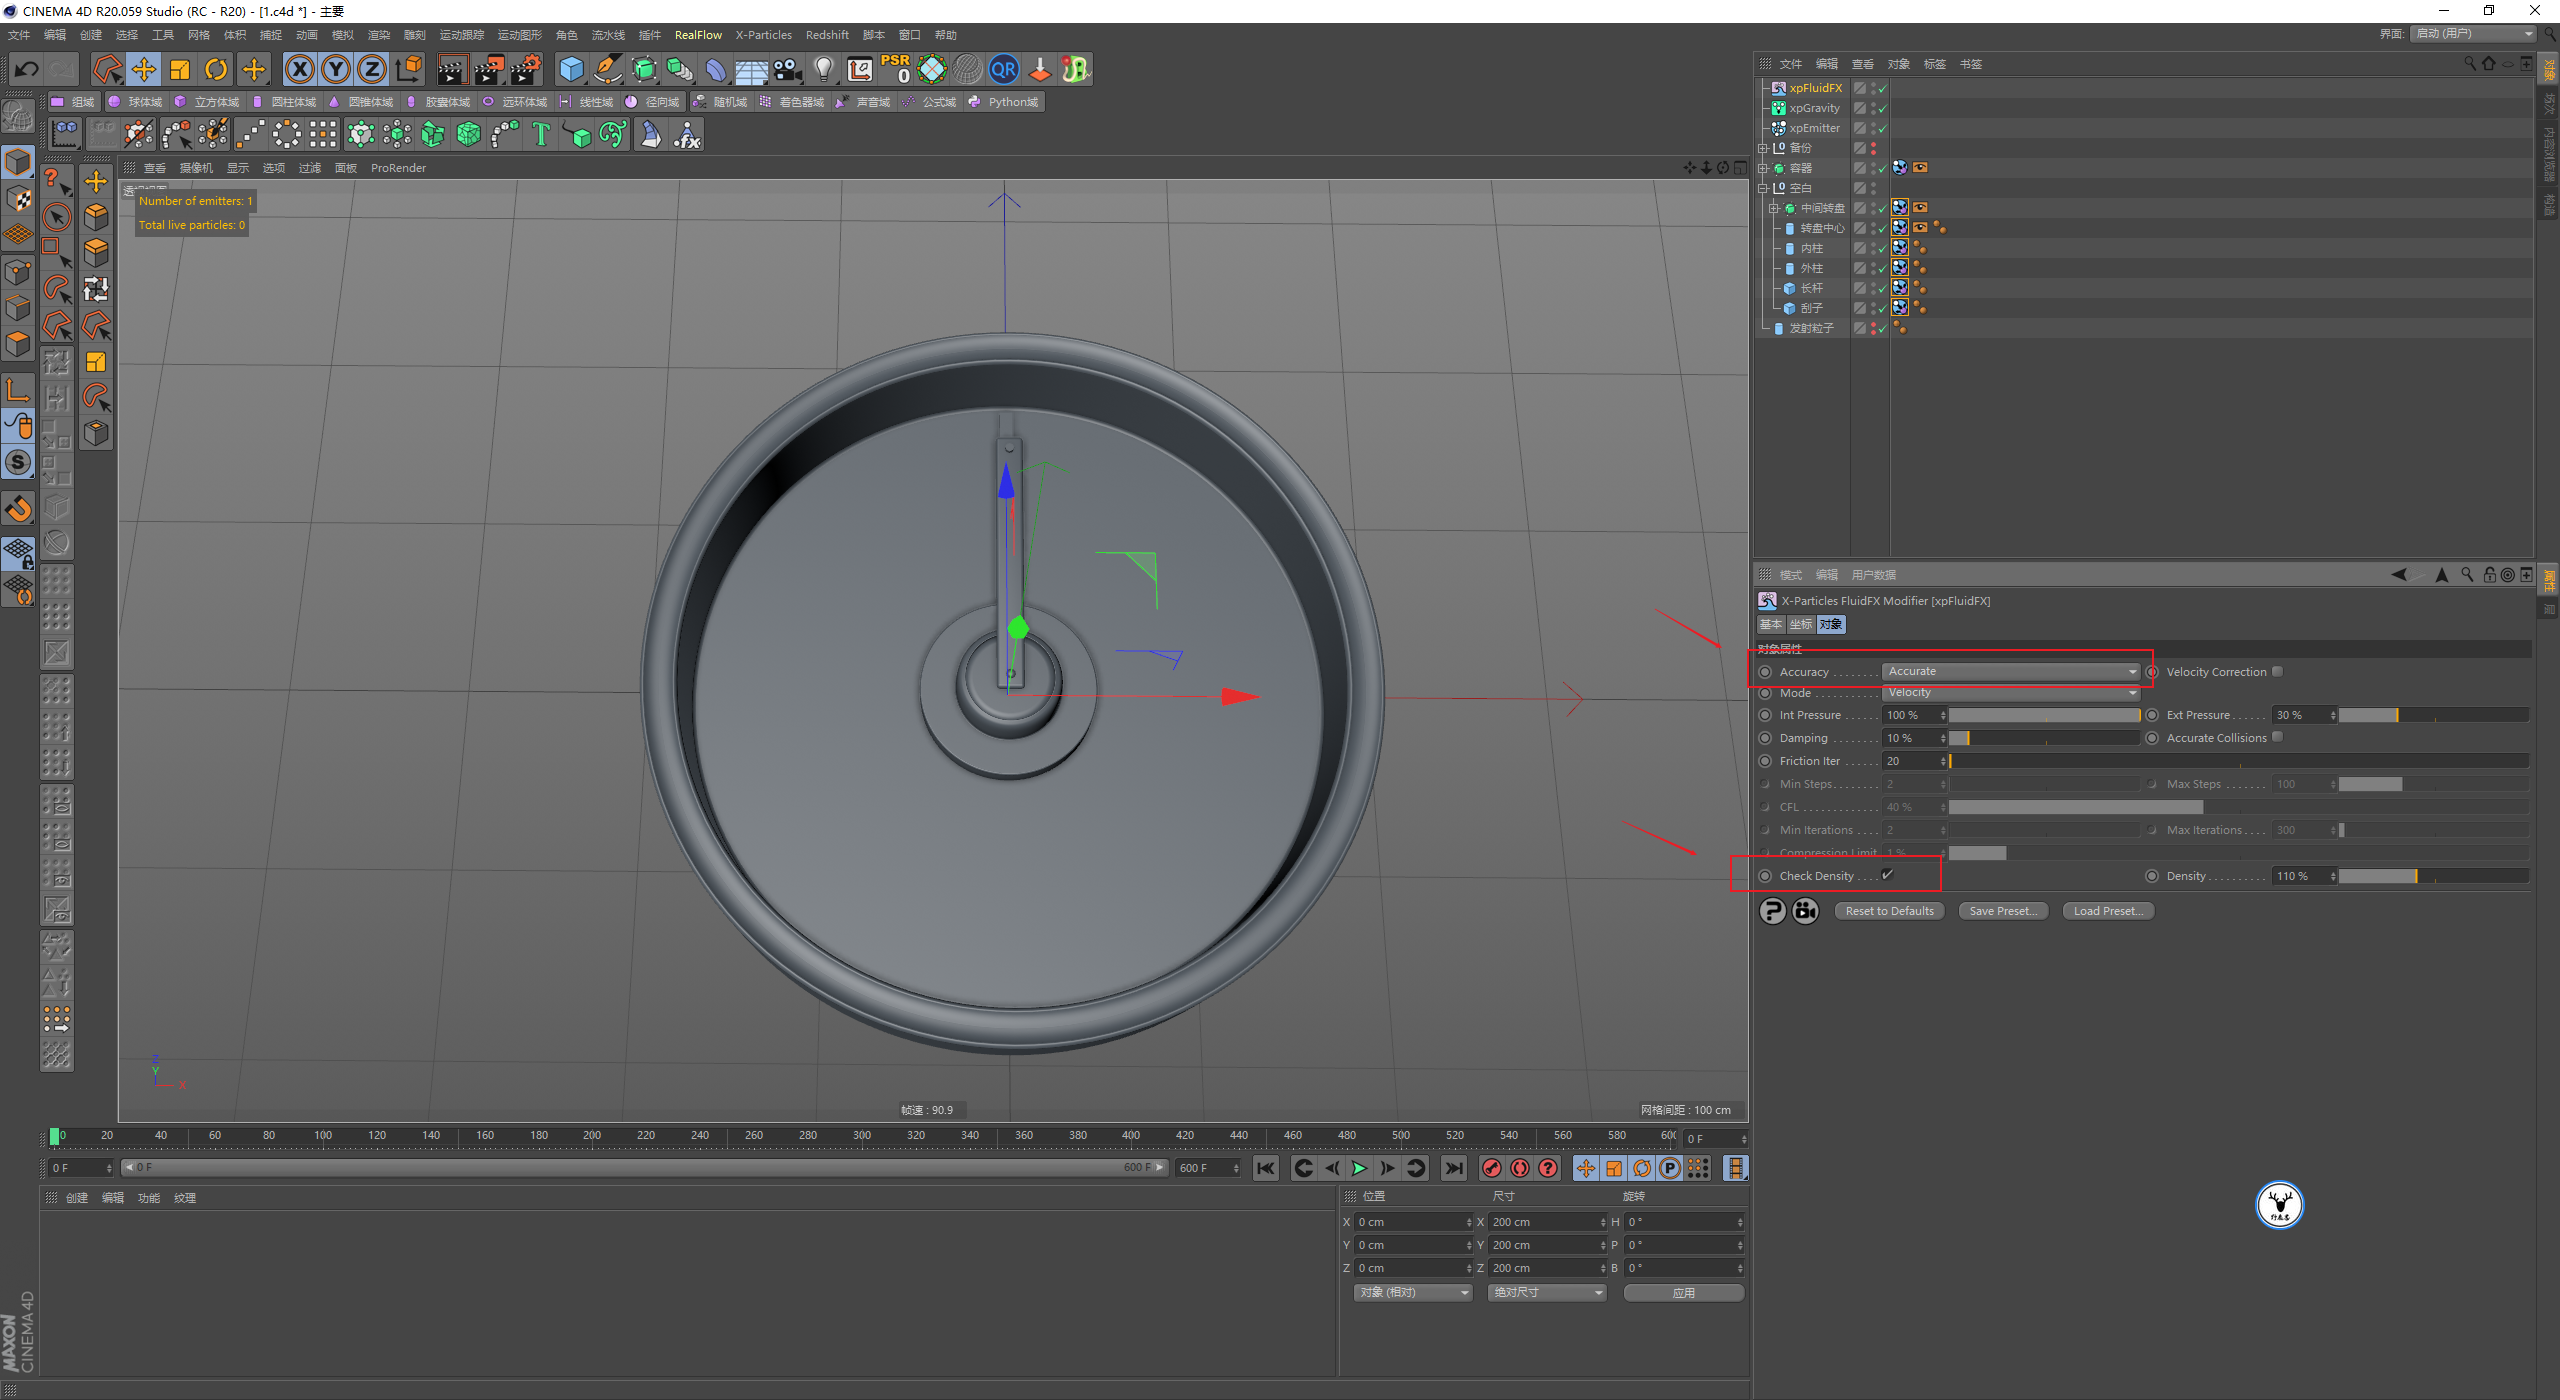The image size is (2560, 1400).
Task: Click the Undo arrow icon
Action: [27, 69]
